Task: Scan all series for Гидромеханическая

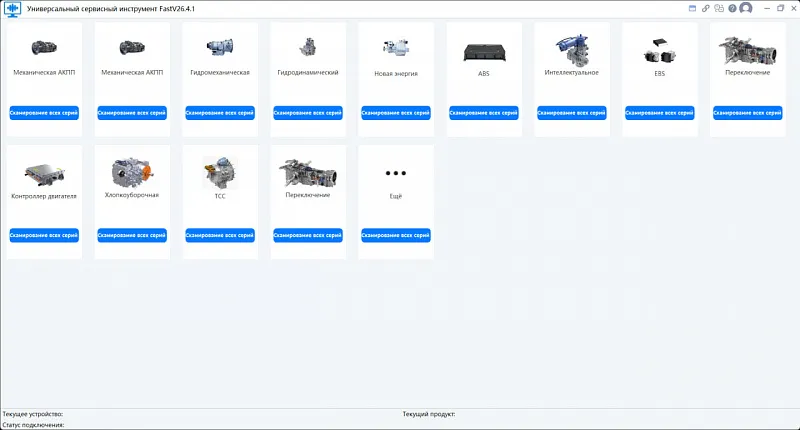Action: (220, 113)
